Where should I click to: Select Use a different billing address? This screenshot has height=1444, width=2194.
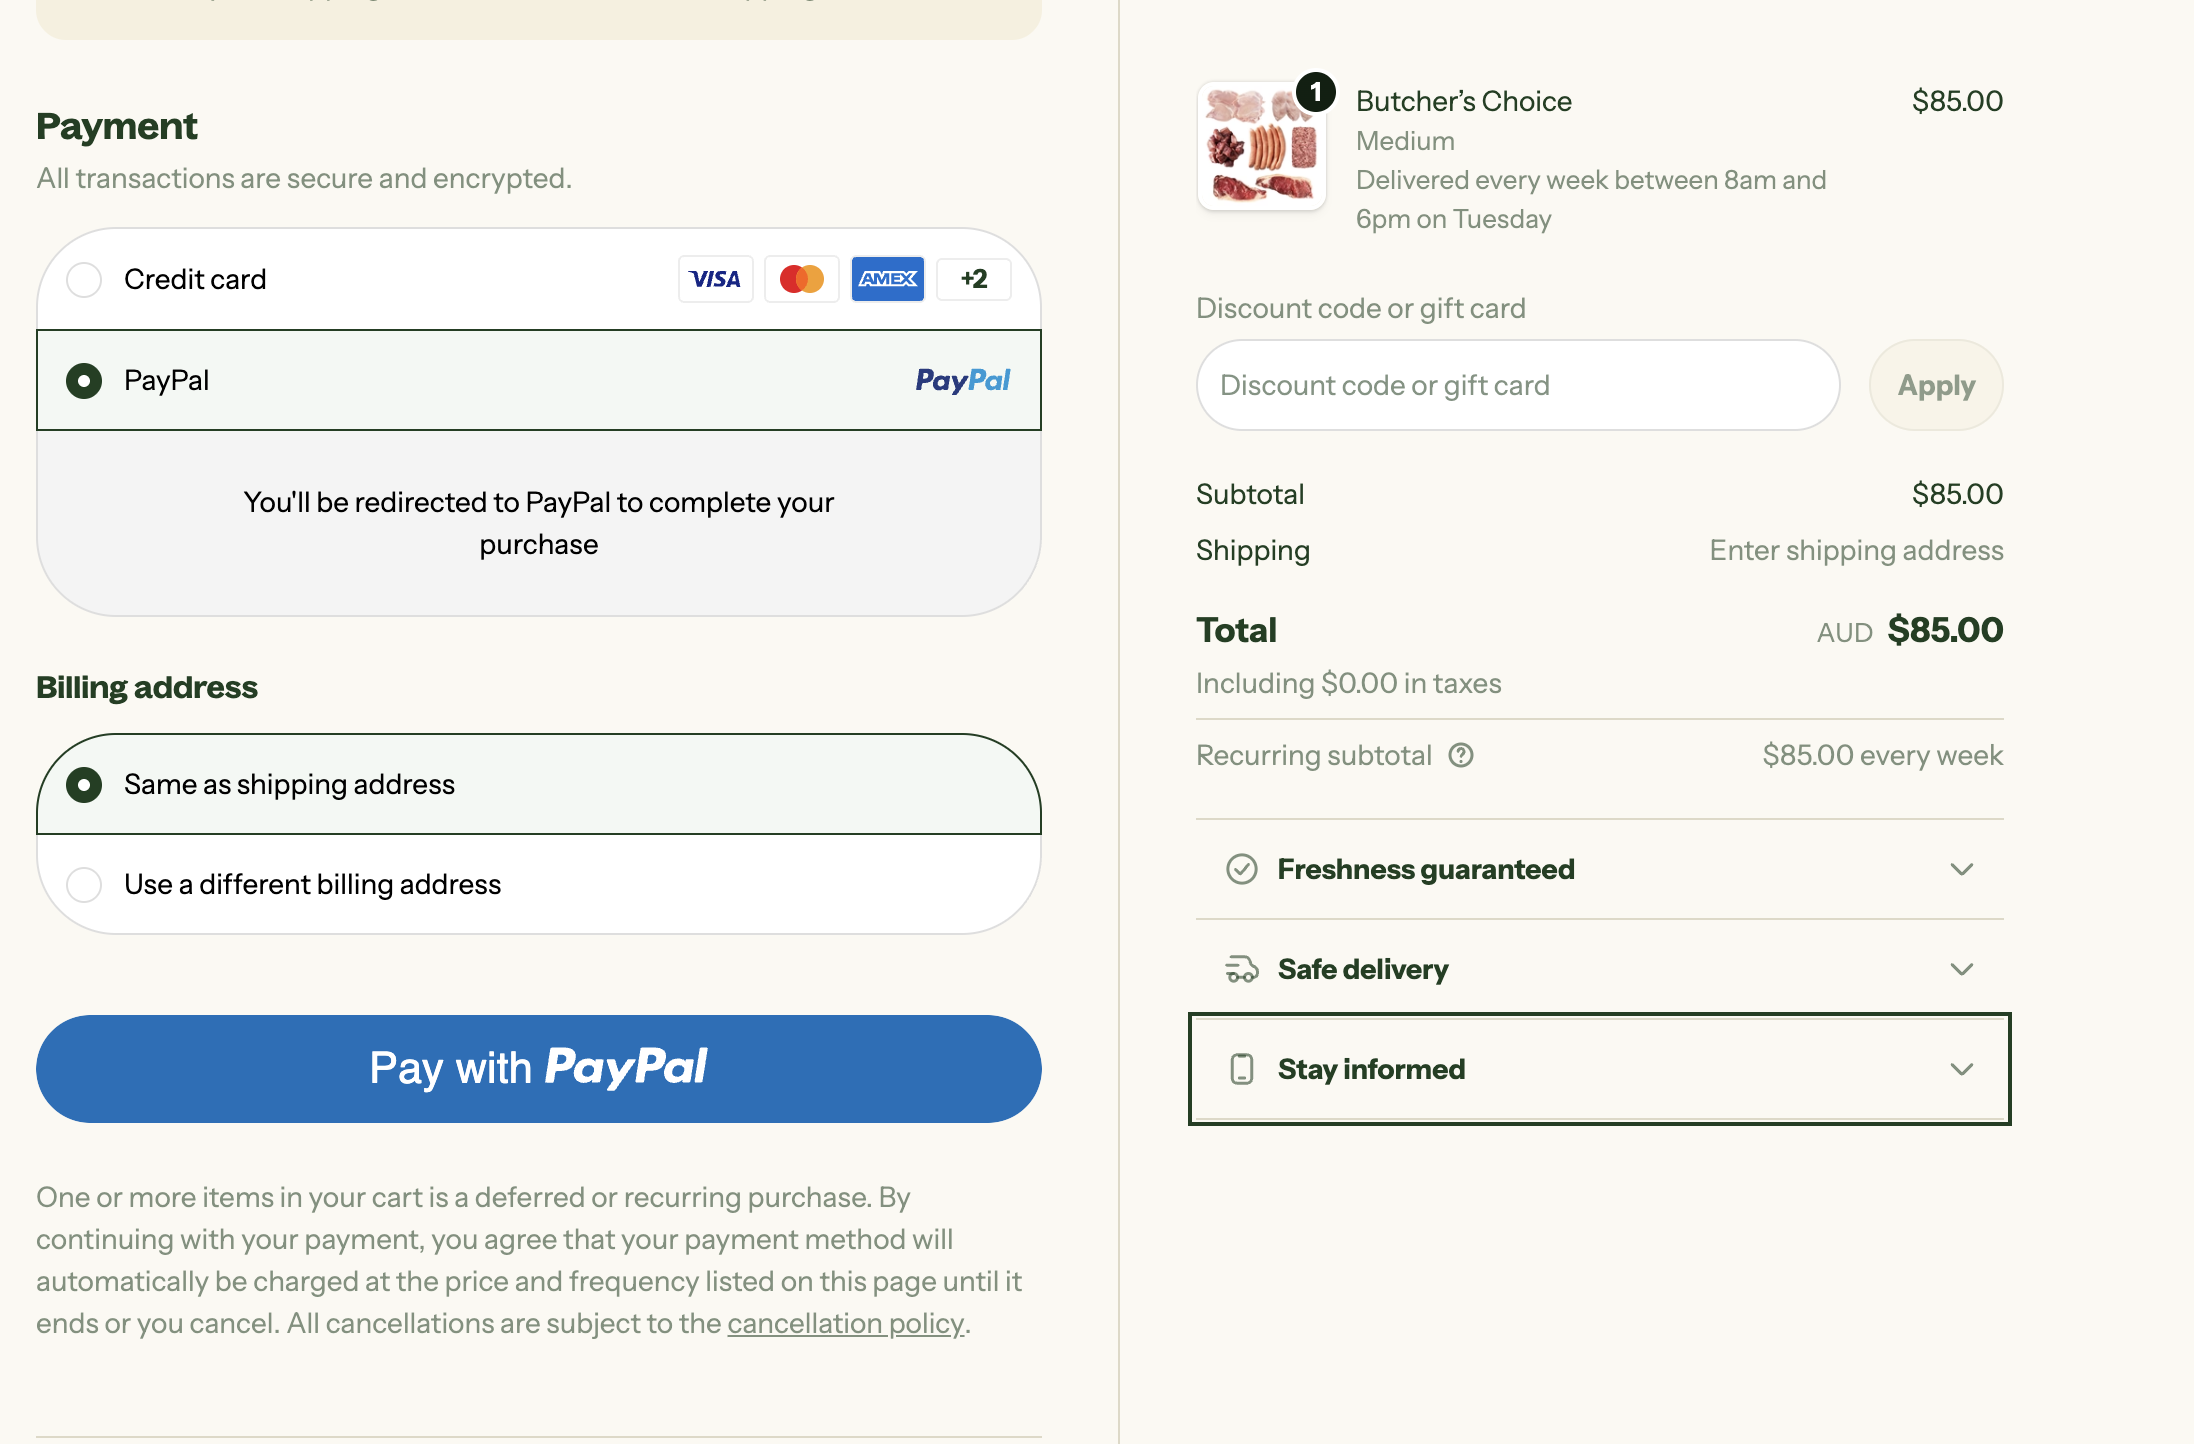pos(84,885)
